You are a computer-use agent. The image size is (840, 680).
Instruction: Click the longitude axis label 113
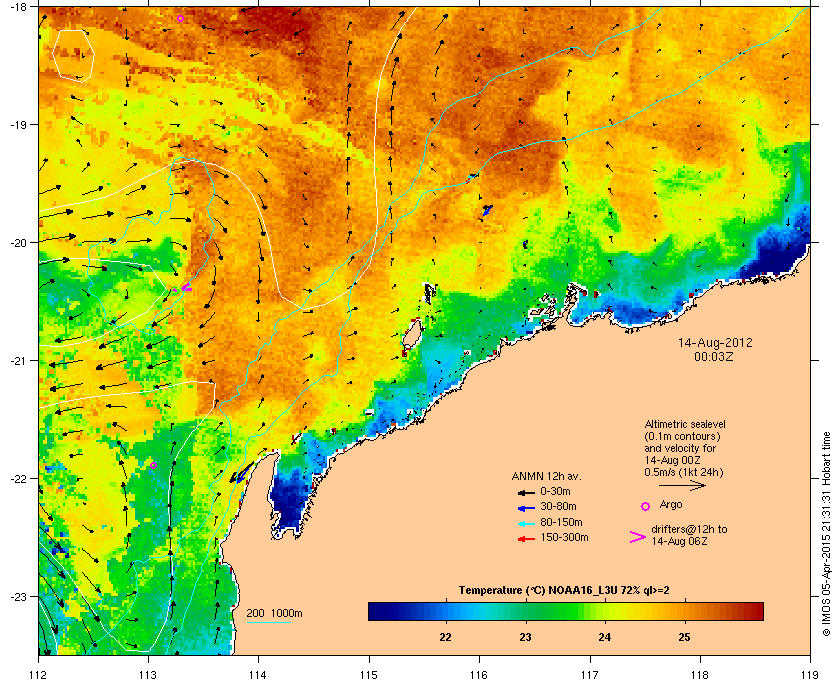148,675
